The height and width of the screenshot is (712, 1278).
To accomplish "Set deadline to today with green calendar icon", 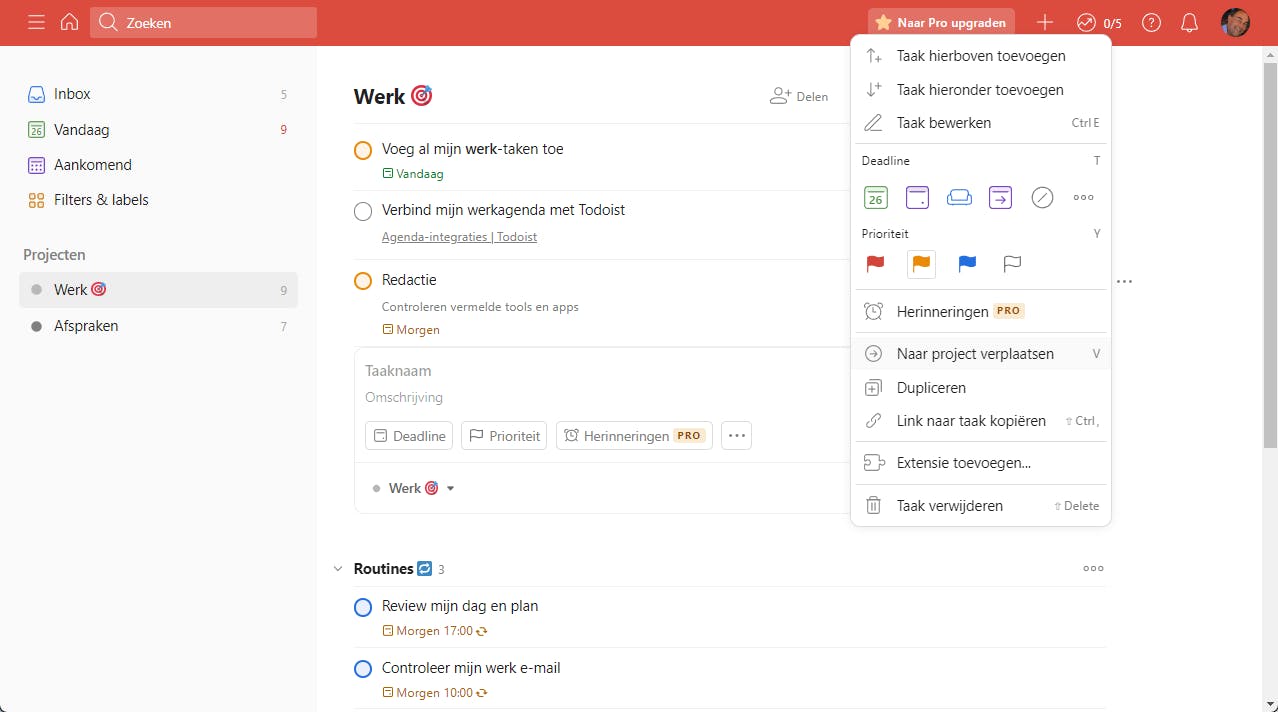I will [875, 197].
